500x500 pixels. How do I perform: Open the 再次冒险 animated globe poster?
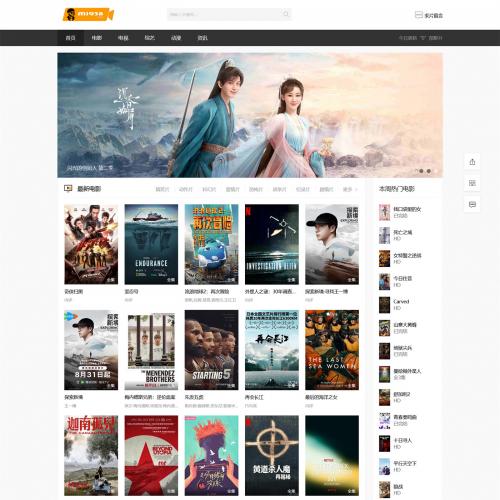[x=212, y=244]
